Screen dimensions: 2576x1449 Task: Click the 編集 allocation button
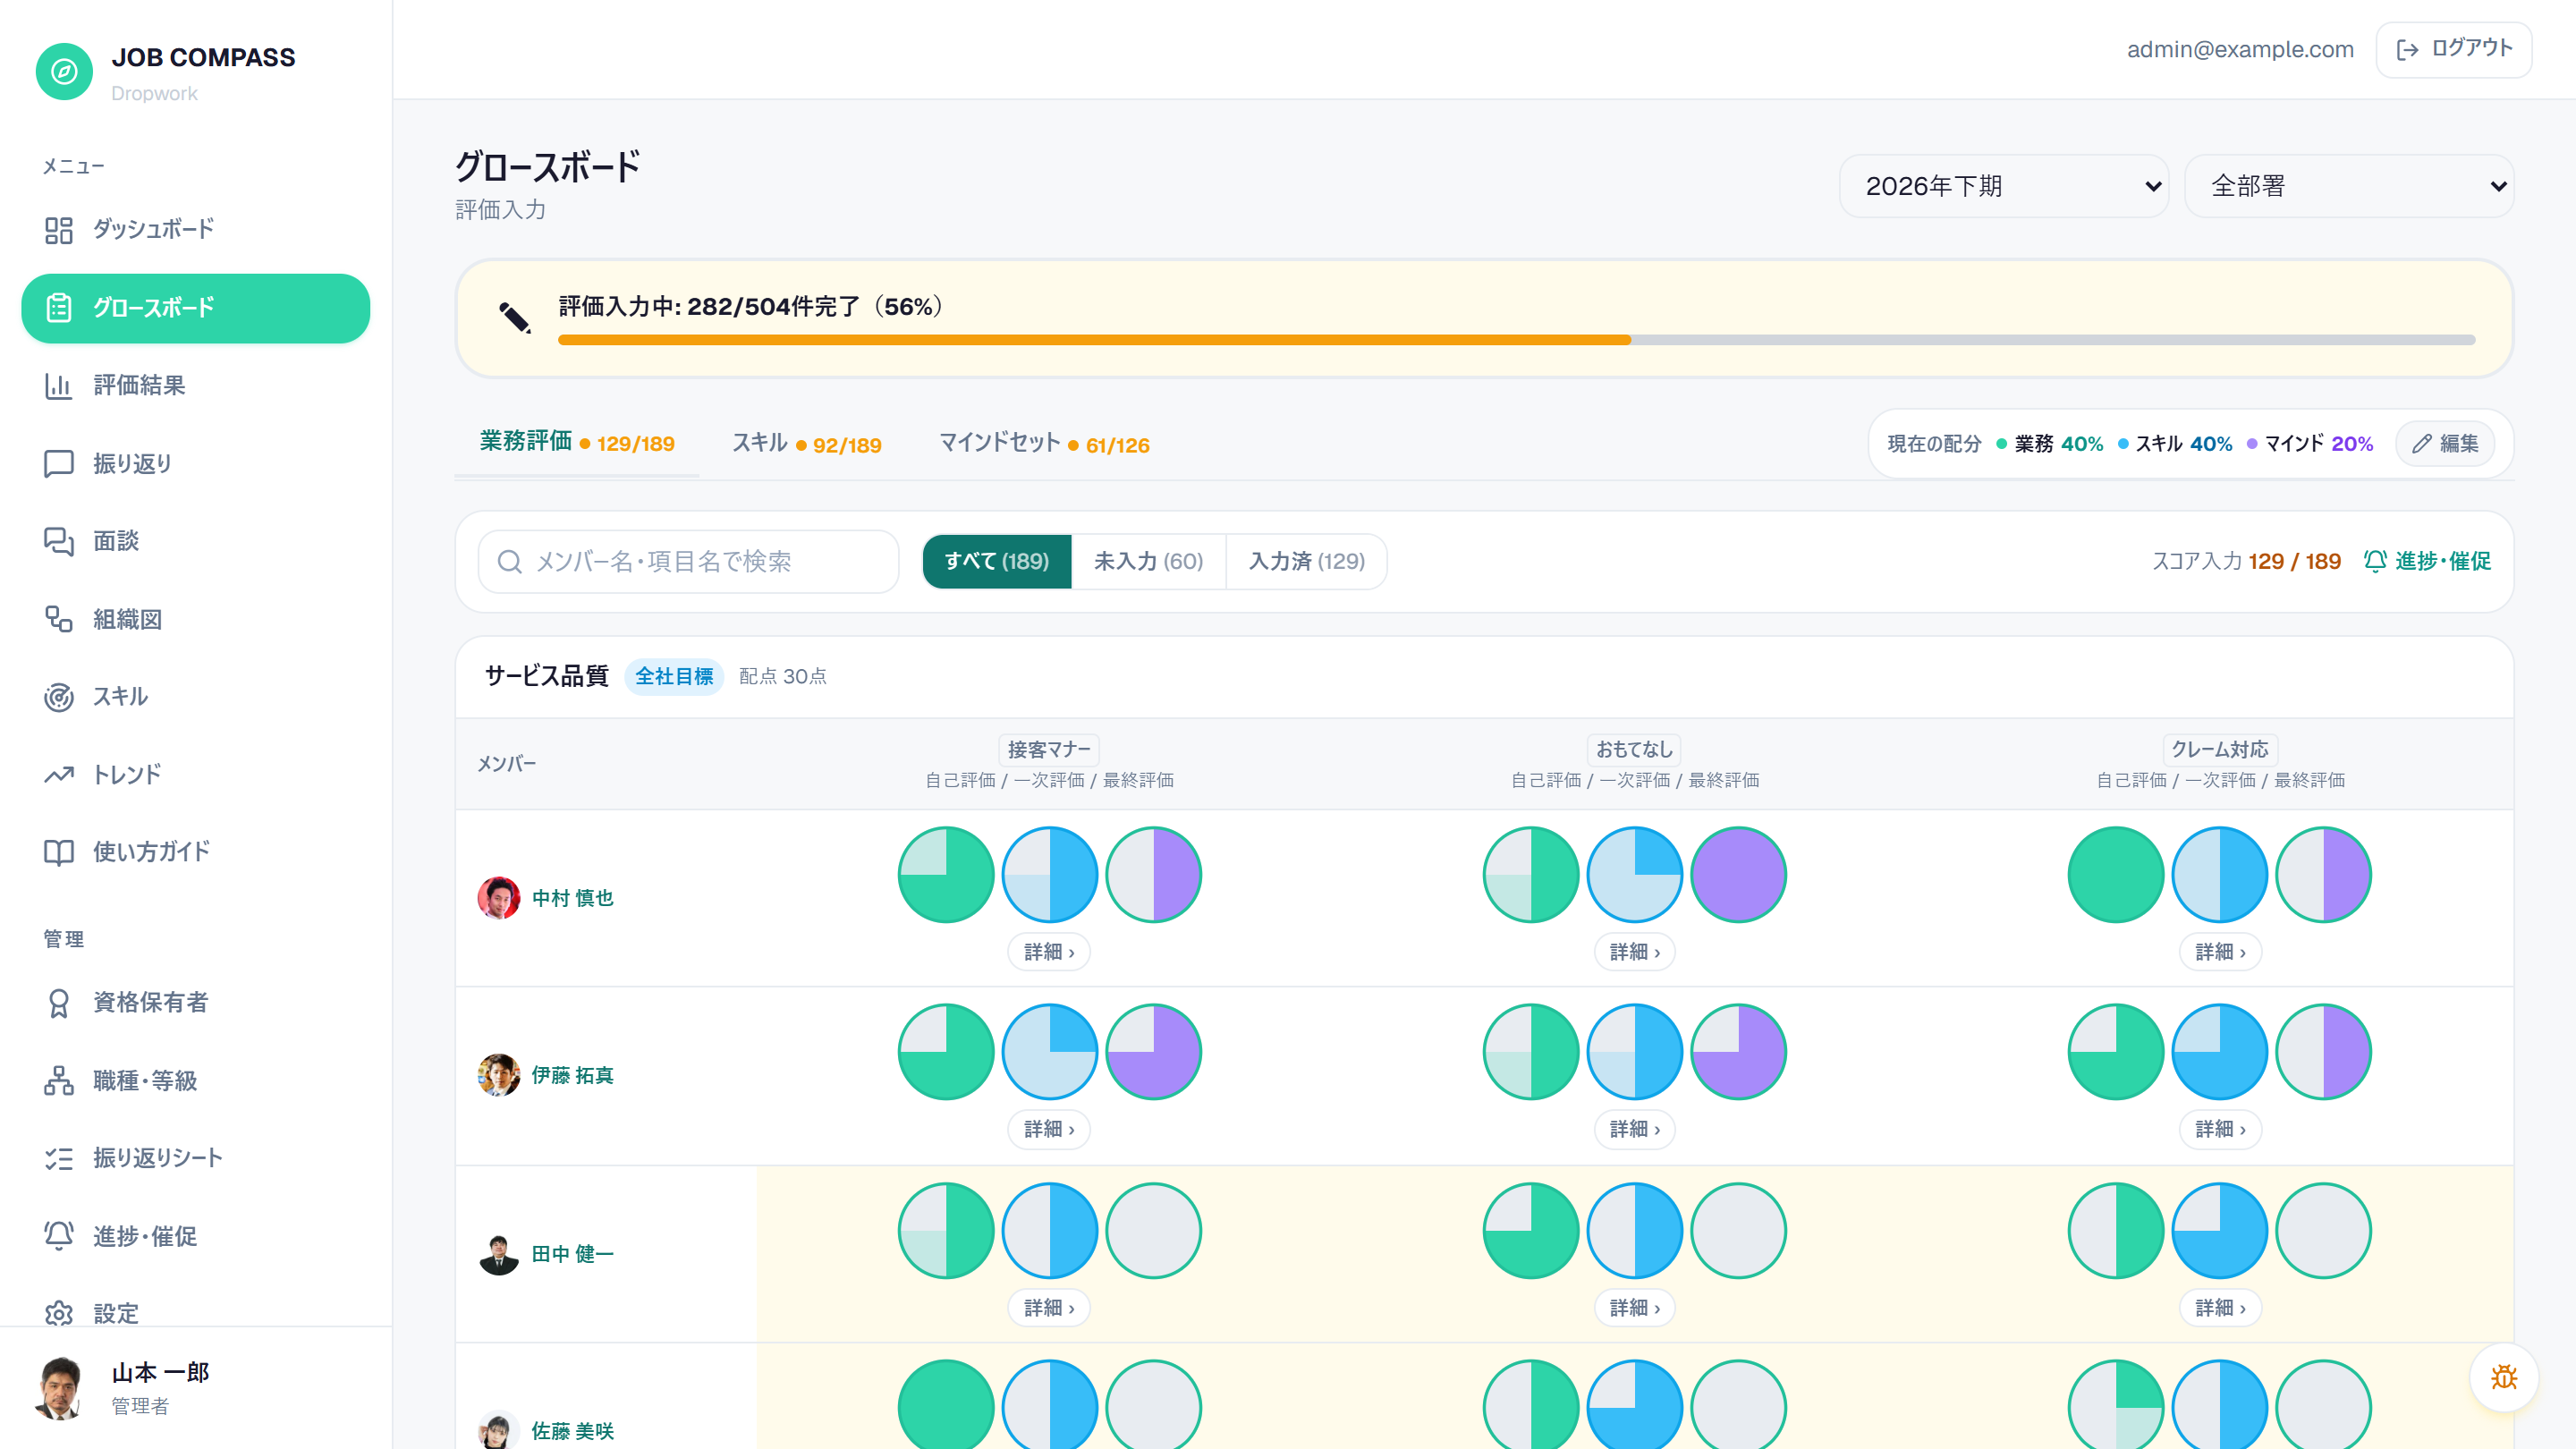pos(2445,444)
